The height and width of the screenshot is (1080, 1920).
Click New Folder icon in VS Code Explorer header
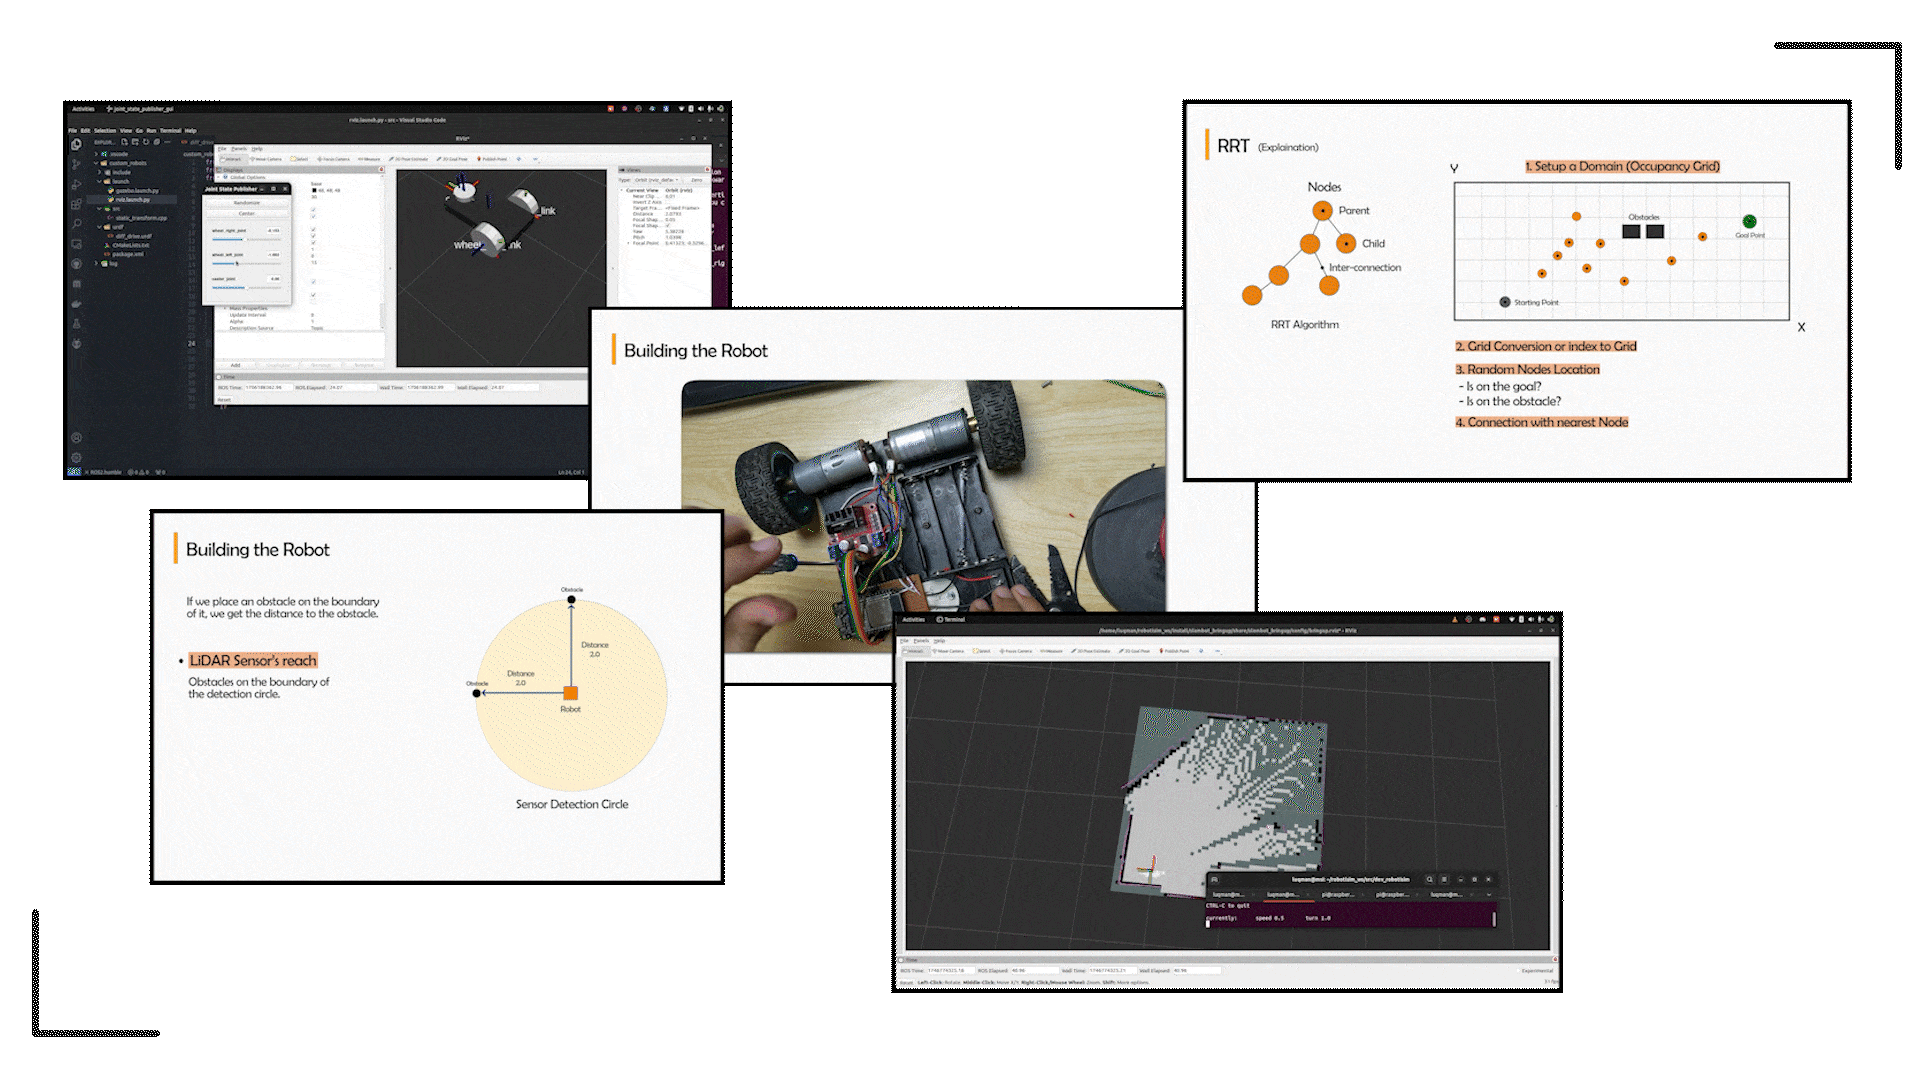(x=135, y=142)
